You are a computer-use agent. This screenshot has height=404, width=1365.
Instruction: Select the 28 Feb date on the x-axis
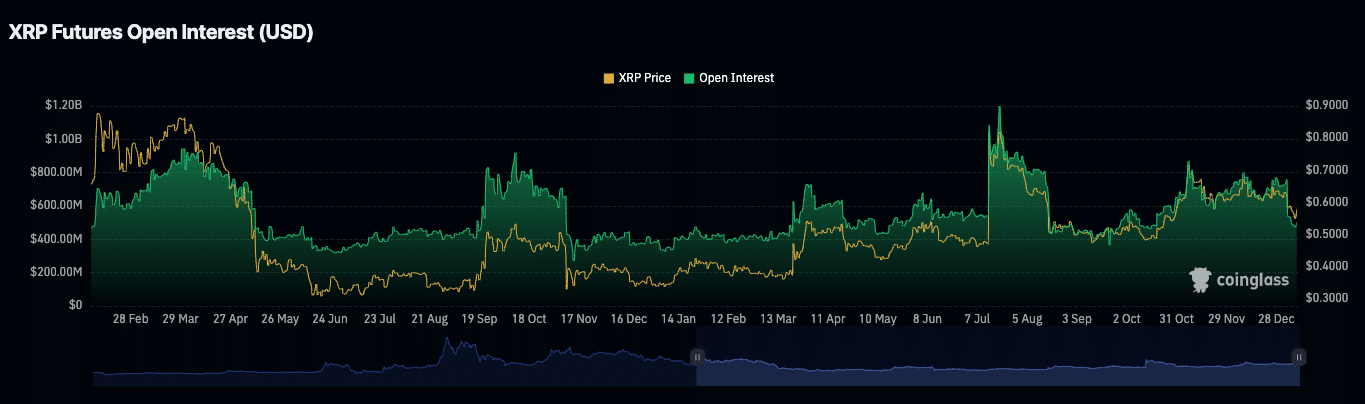click(131, 319)
